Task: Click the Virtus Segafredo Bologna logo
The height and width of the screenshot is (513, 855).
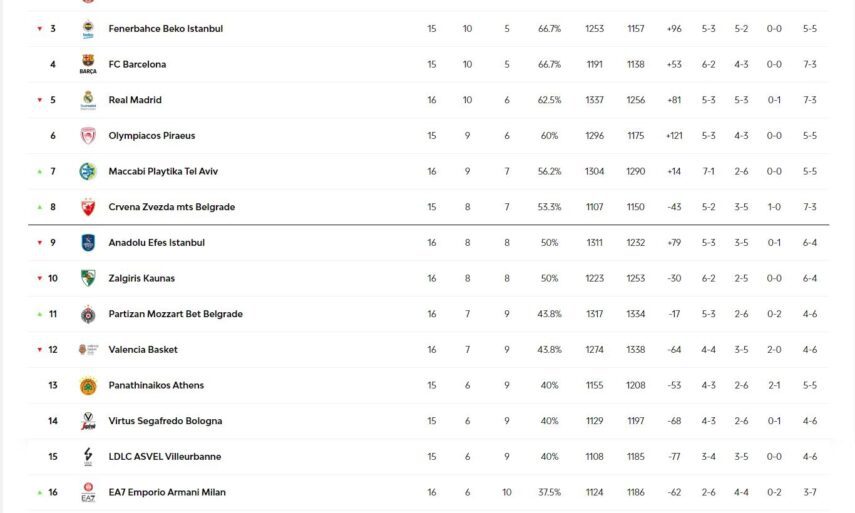Action: tap(88, 421)
